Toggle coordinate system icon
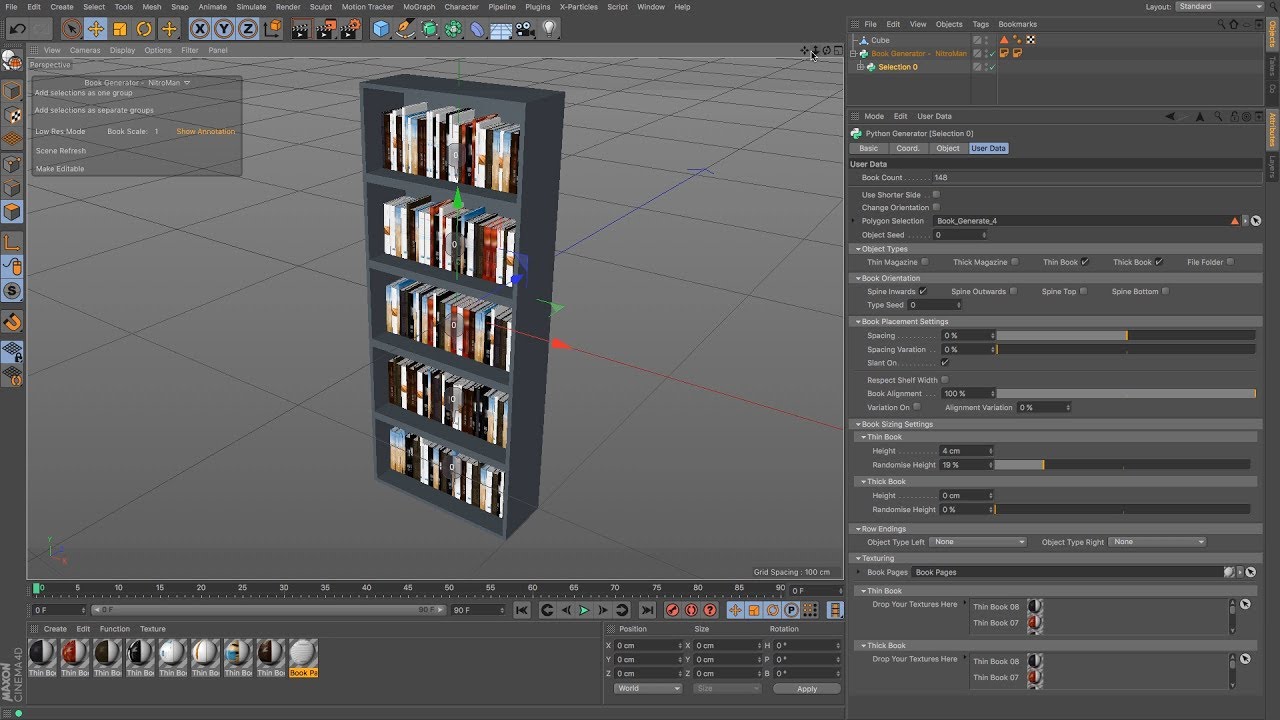This screenshot has height=720, width=1280. click(x=272, y=29)
